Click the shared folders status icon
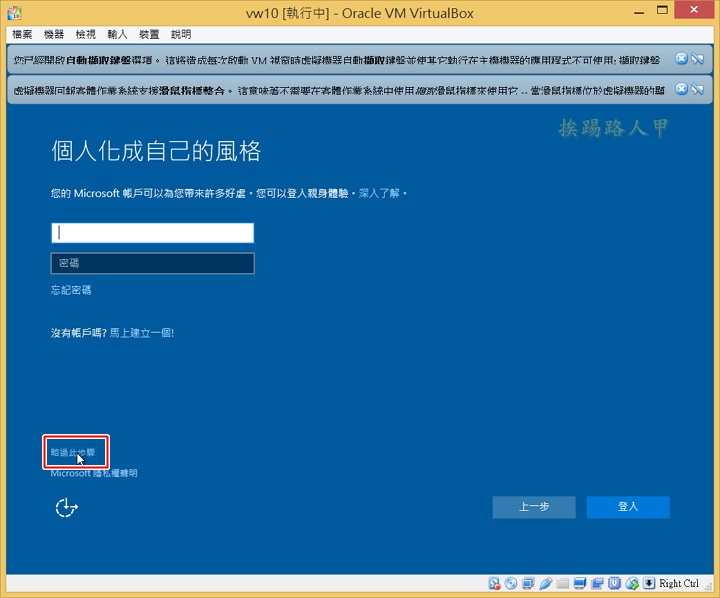Screen dimensions: 720x598 562,583
